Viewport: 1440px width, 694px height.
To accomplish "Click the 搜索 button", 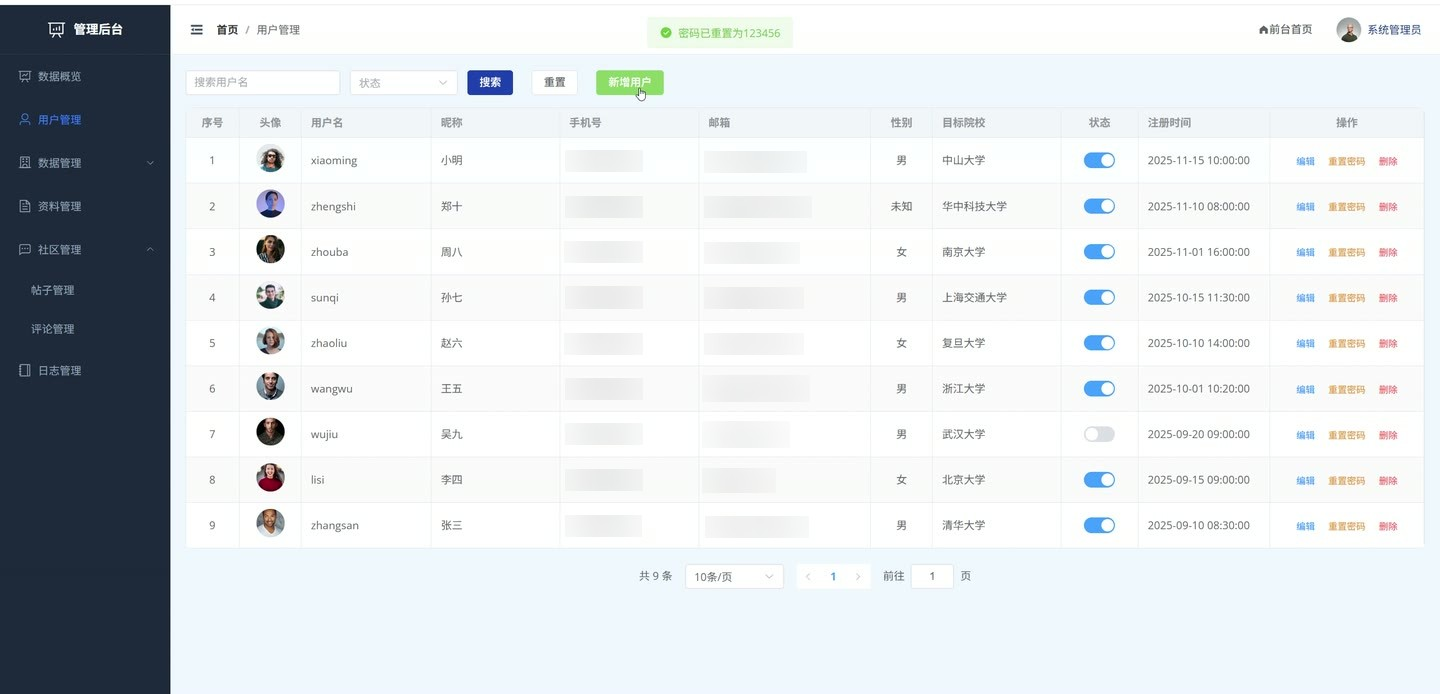I will tap(490, 83).
